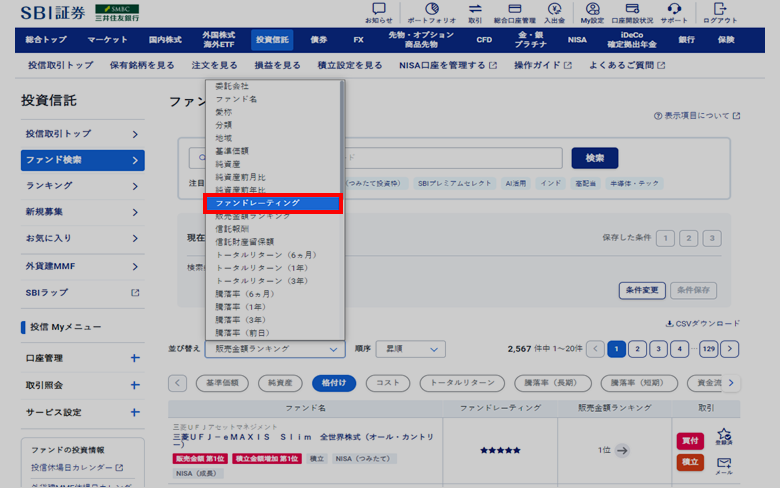
Task: Click the 入出金 deposit/withdrawal icon
Action: [554, 12]
